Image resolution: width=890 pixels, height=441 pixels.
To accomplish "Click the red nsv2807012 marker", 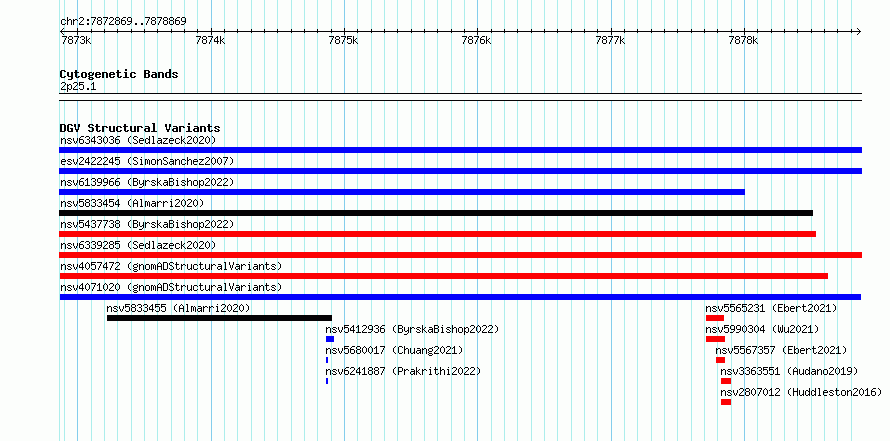I will [726, 402].
